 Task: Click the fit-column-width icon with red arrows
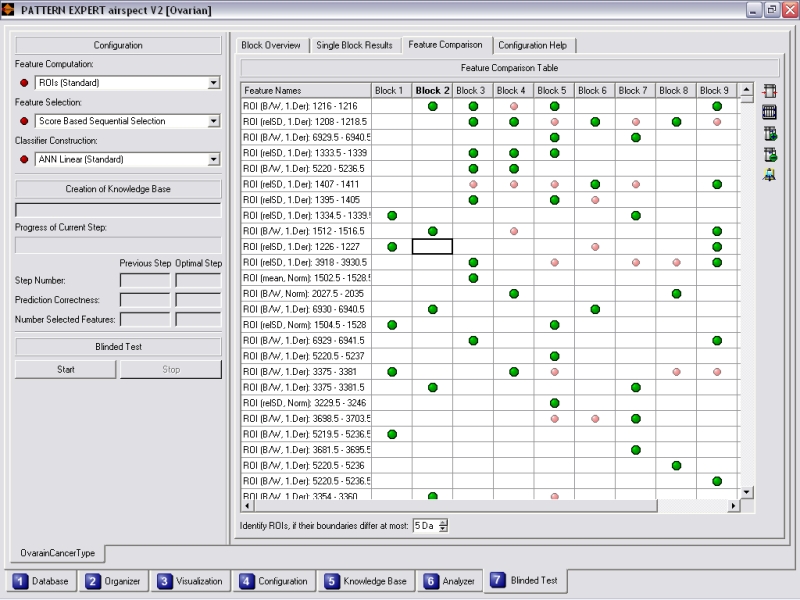(769, 91)
